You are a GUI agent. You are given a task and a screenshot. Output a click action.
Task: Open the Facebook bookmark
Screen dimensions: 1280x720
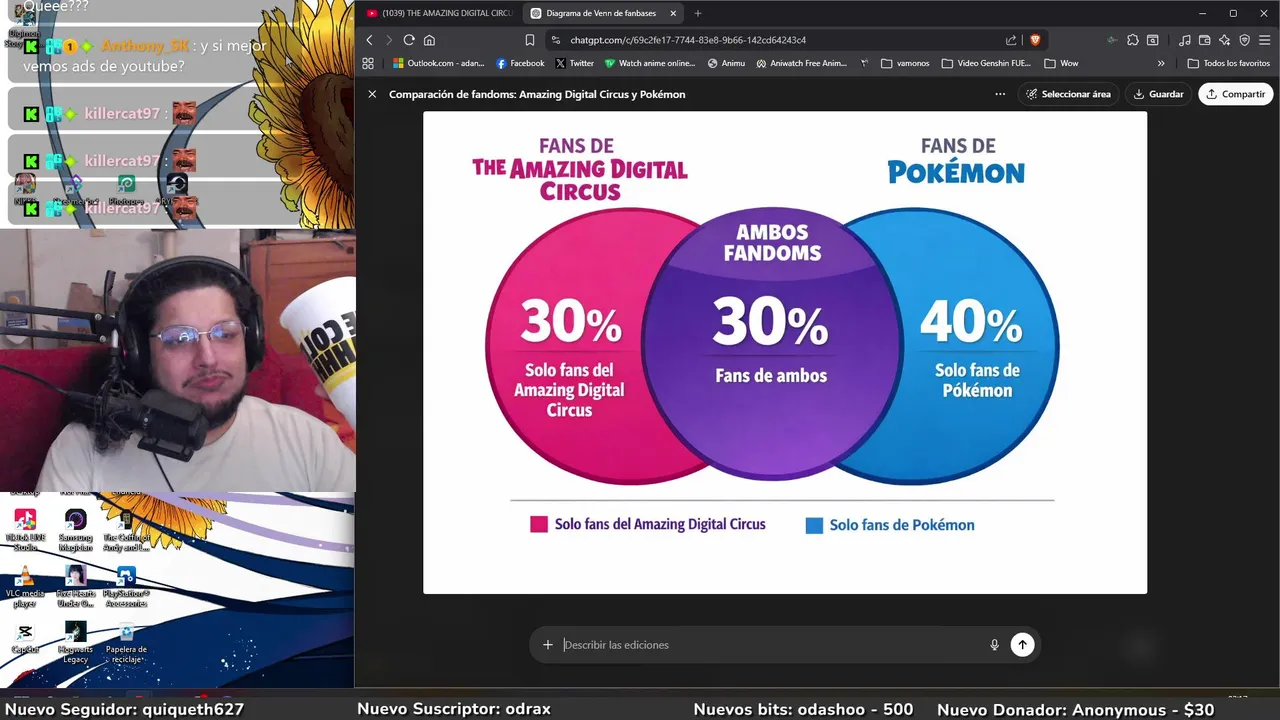[x=520, y=63]
